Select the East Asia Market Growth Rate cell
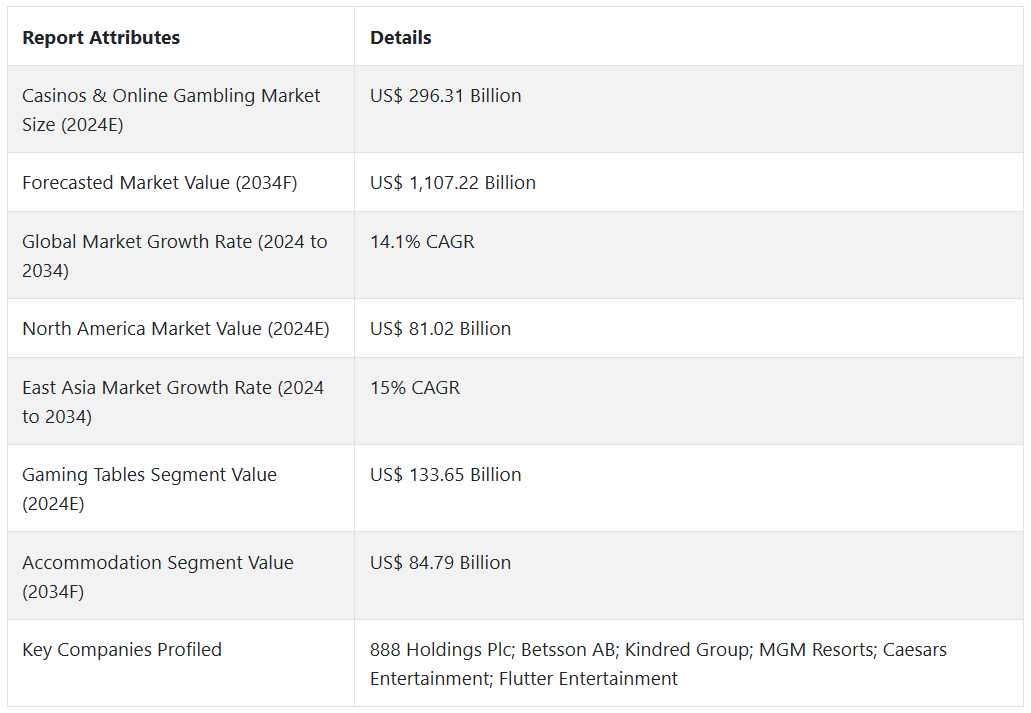 (x=173, y=402)
